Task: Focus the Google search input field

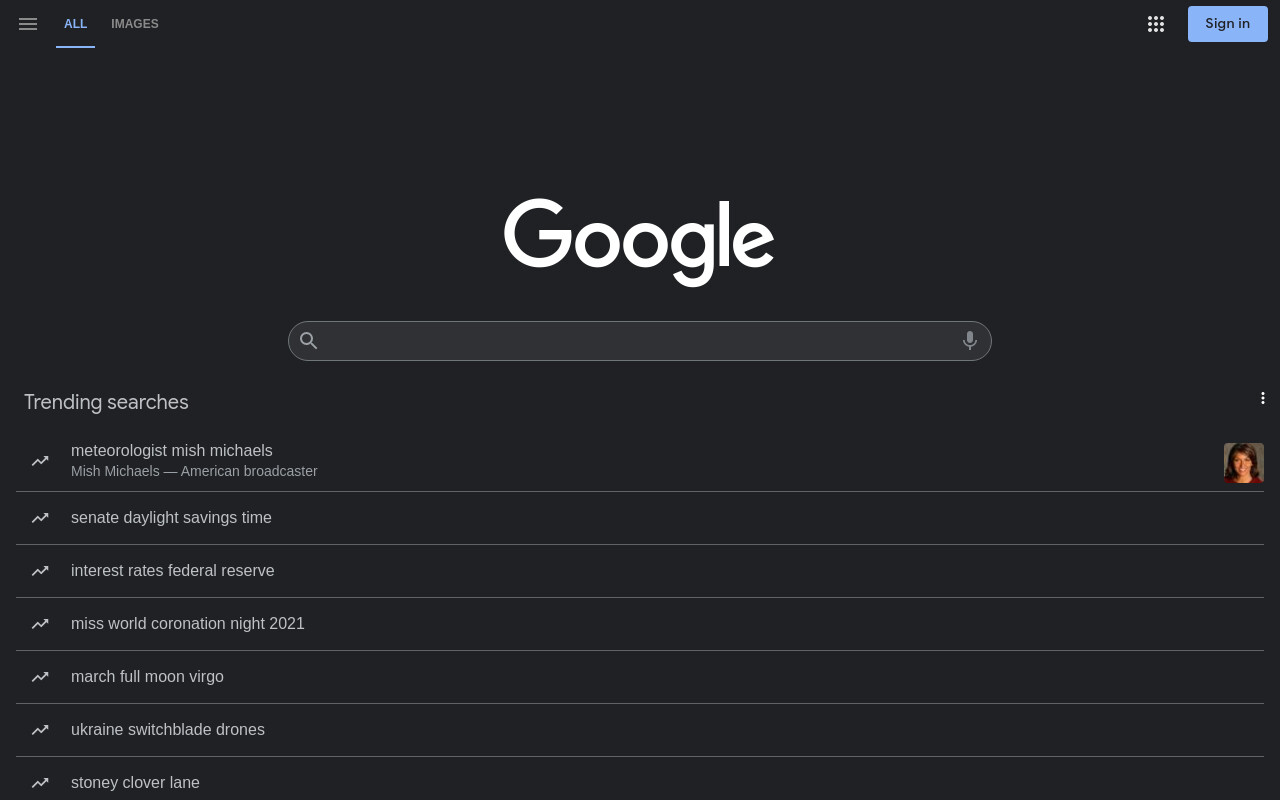Action: click(640, 341)
